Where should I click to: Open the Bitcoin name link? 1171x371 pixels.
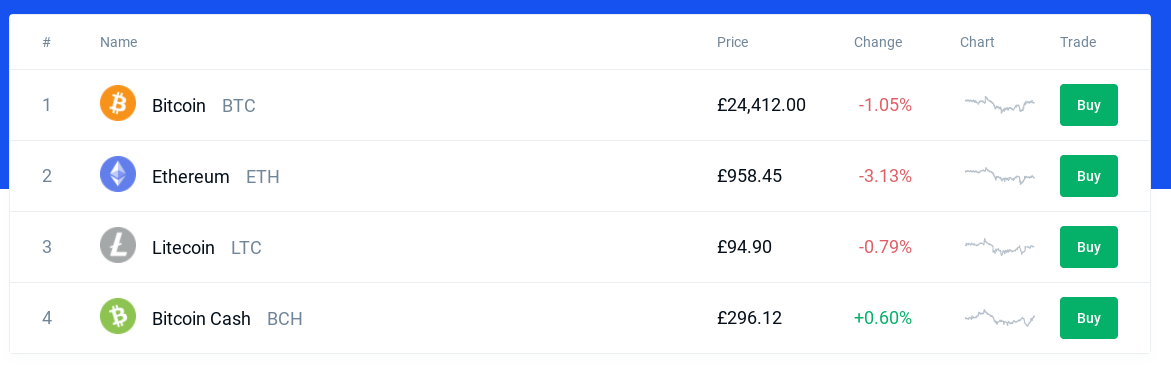[x=178, y=105]
